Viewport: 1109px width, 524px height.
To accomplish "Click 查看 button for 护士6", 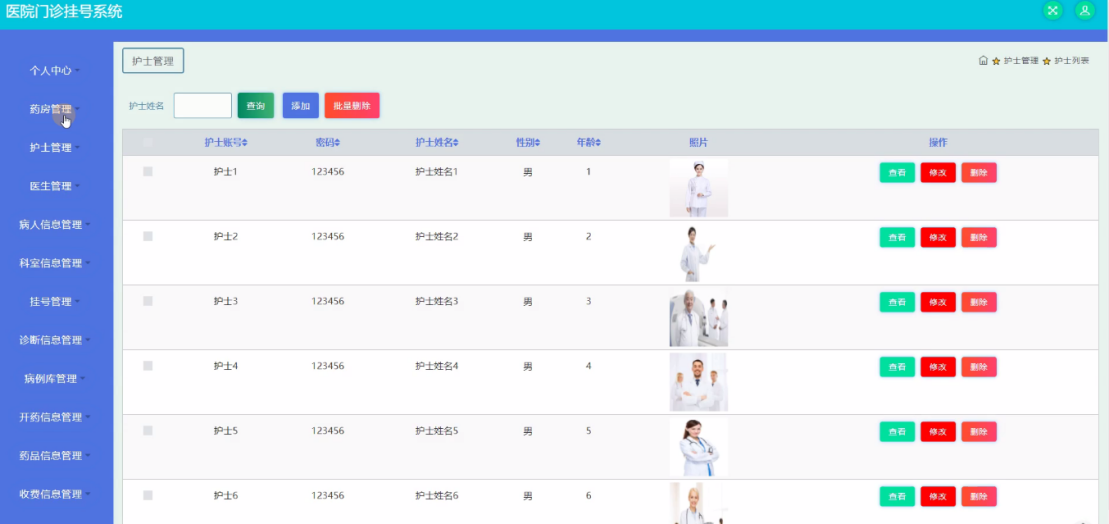I will pos(897,496).
